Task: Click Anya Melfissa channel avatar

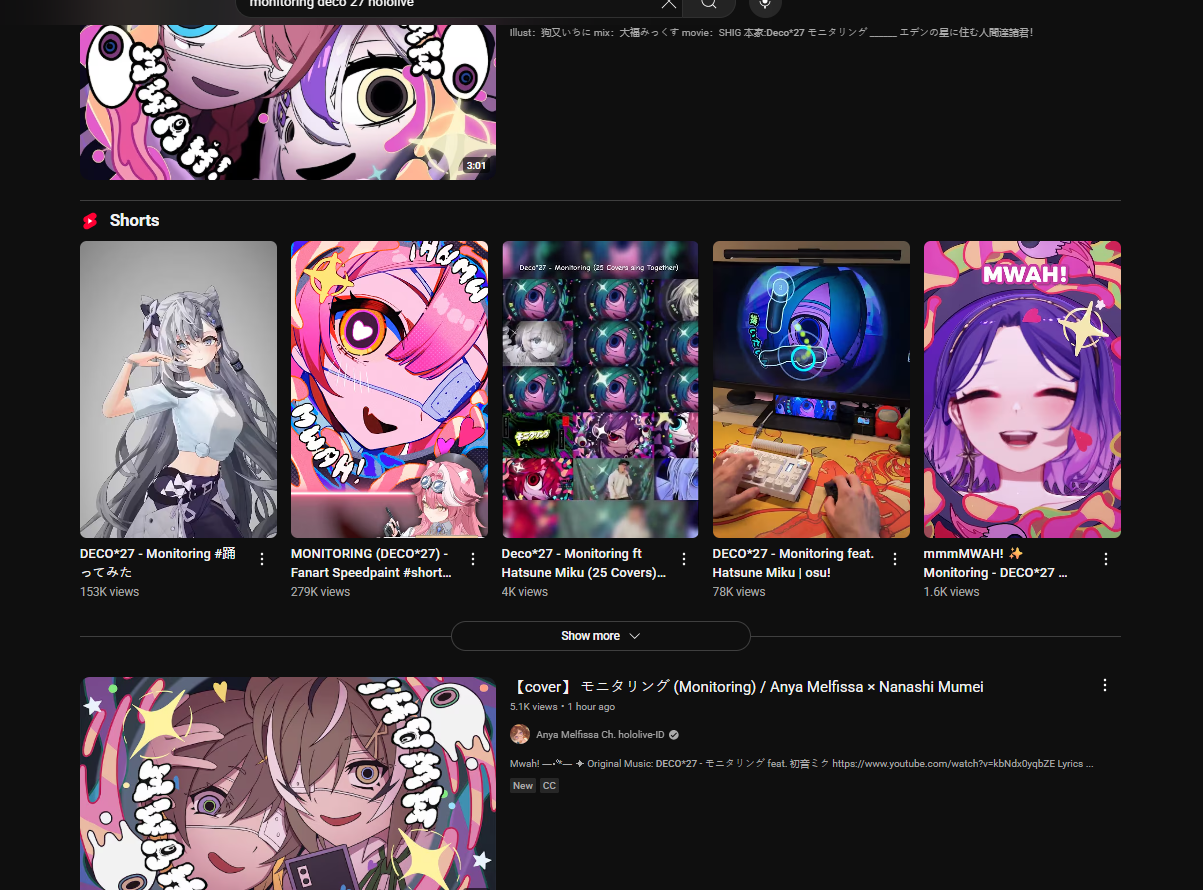Action: [x=520, y=734]
